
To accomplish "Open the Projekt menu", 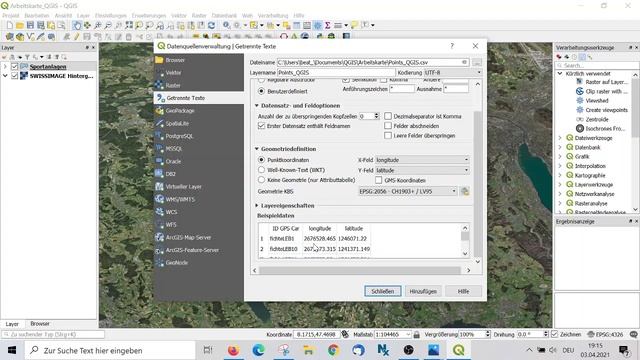I will click(x=11, y=16).
